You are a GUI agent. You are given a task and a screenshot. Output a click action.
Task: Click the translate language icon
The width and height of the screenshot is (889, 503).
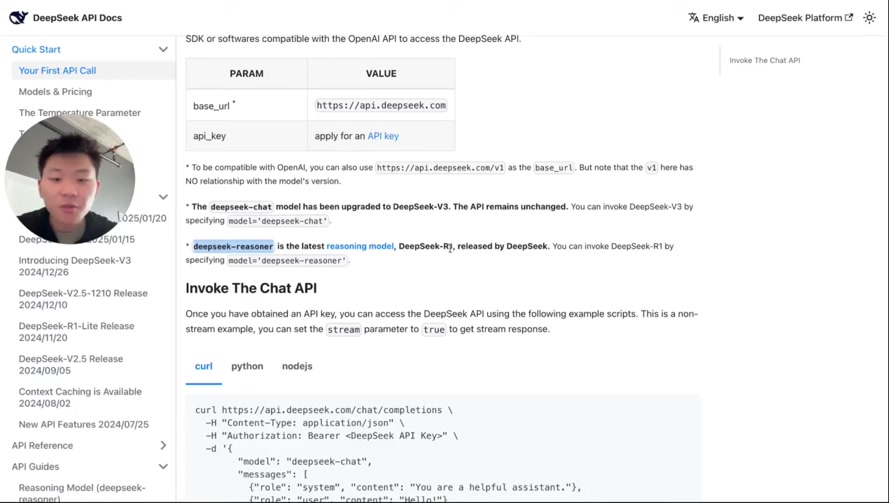pyautogui.click(x=693, y=18)
